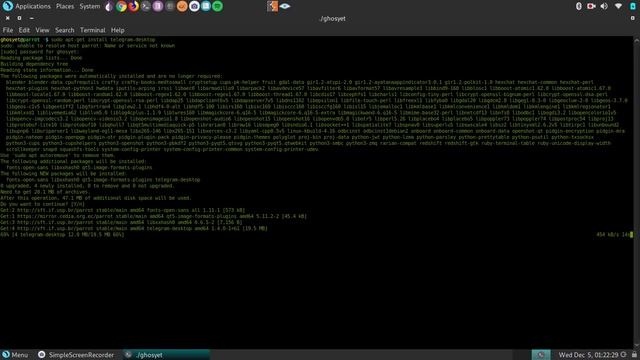This screenshot has width=640, height=360.
Task: Click the red screen recorder tray icon
Action: 591,6
